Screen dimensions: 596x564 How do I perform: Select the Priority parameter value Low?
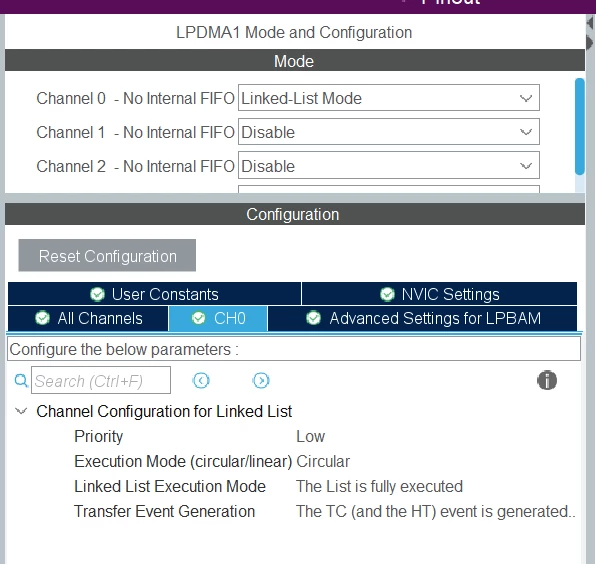tap(311, 436)
